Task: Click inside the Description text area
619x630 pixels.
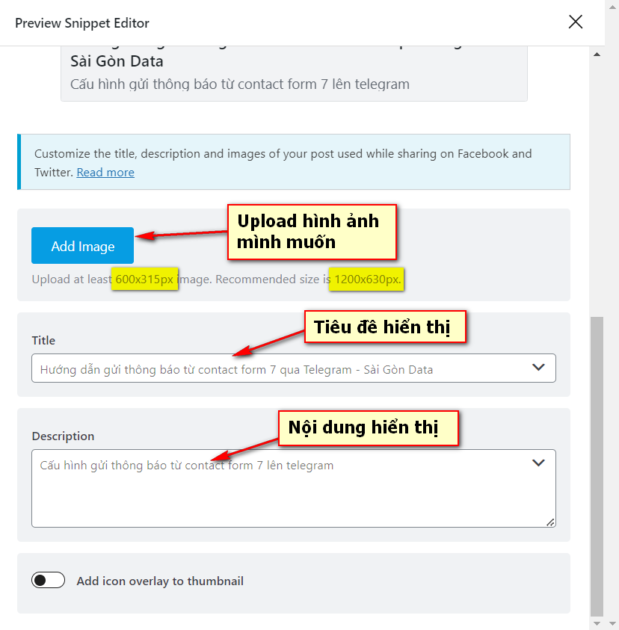Action: 294,488
